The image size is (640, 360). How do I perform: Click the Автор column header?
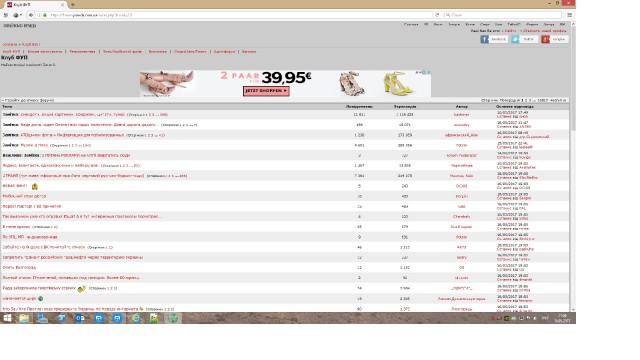tap(462, 107)
